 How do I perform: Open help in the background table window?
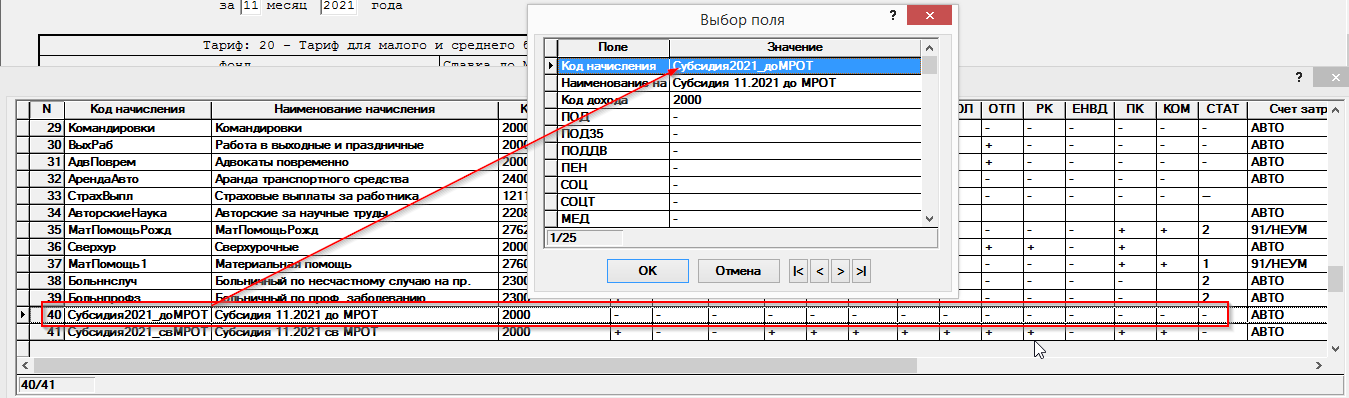click(x=1298, y=77)
